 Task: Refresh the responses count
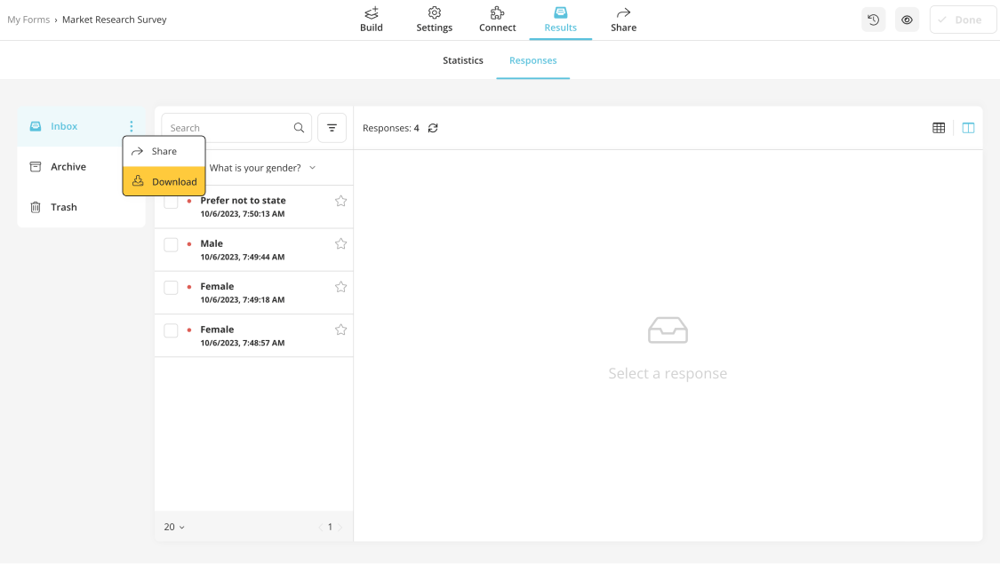tap(433, 128)
